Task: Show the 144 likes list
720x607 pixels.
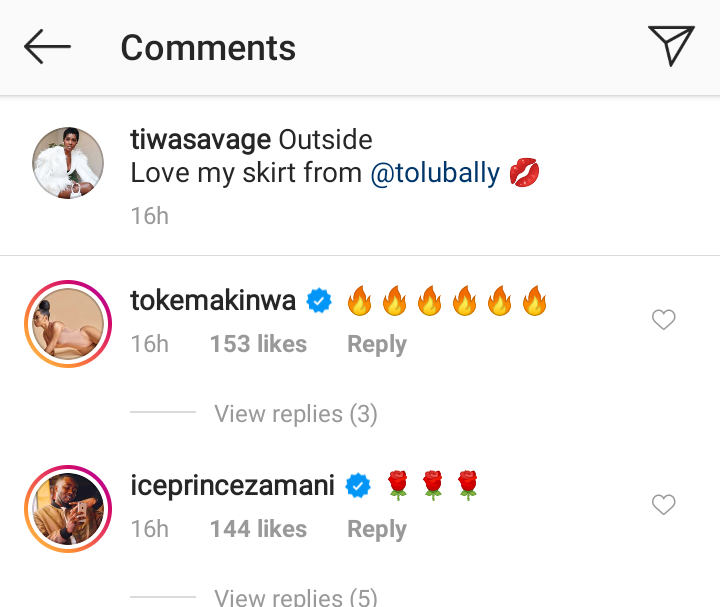Action: coord(258,529)
